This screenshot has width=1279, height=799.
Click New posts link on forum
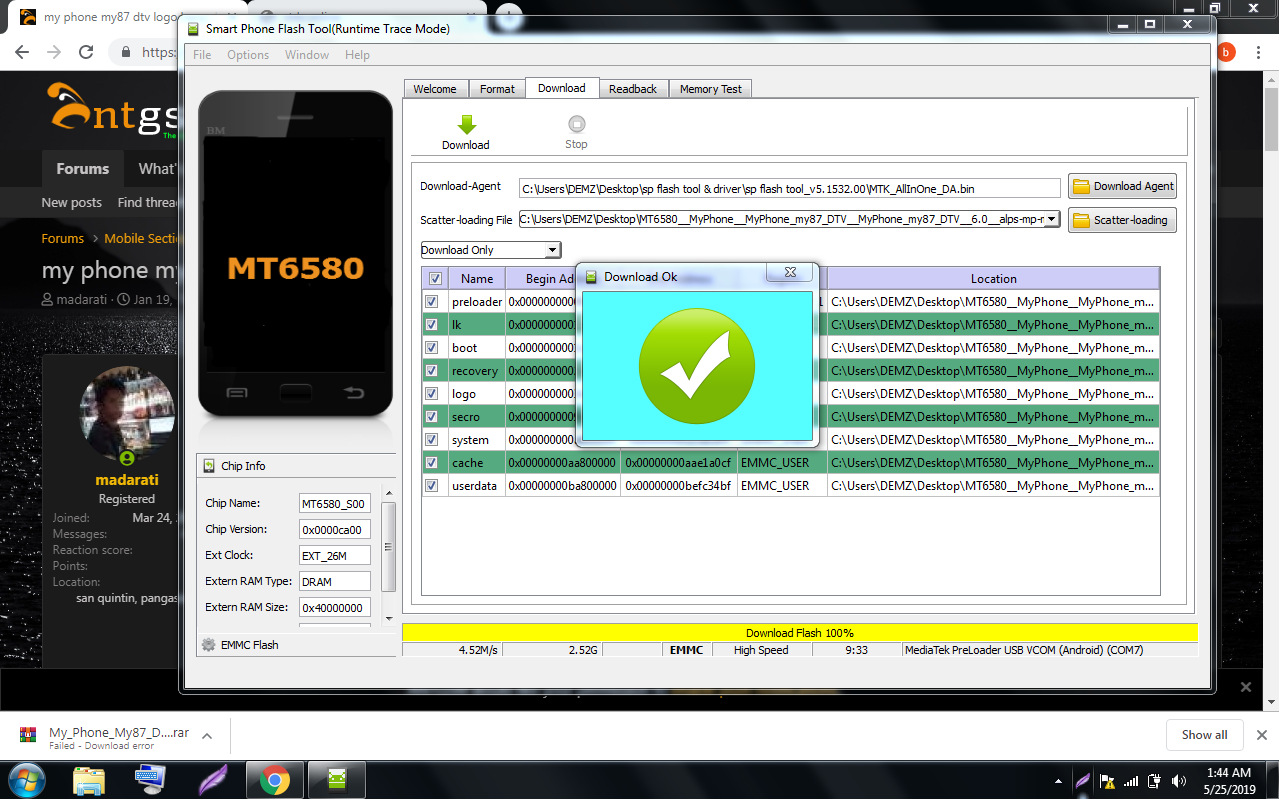click(71, 202)
